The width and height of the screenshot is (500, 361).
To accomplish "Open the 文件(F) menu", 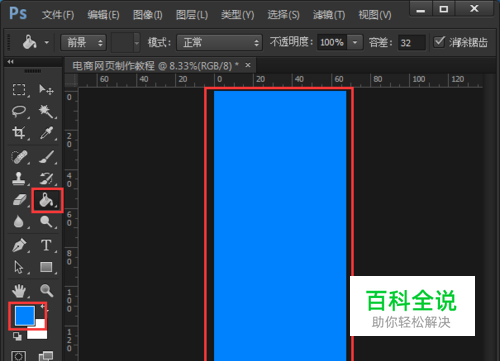I will coord(58,15).
